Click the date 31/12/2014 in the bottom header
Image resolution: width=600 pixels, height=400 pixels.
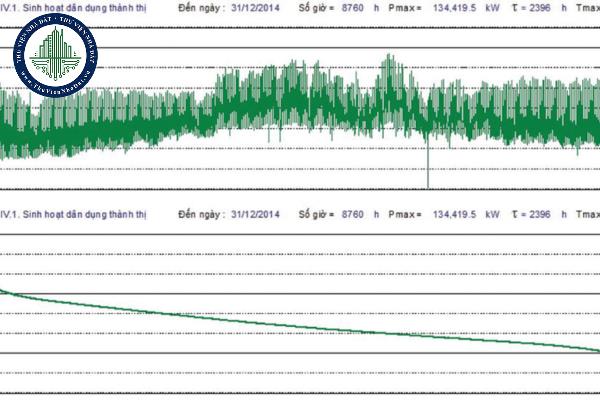(258, 214)
